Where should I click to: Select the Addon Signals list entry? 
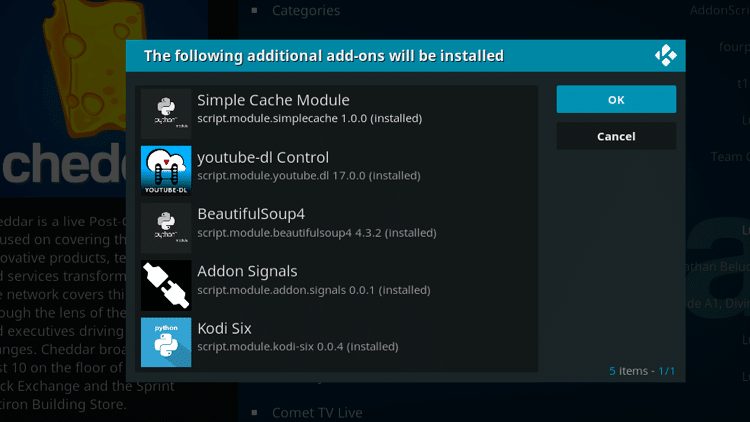click(x=337, y=285)
